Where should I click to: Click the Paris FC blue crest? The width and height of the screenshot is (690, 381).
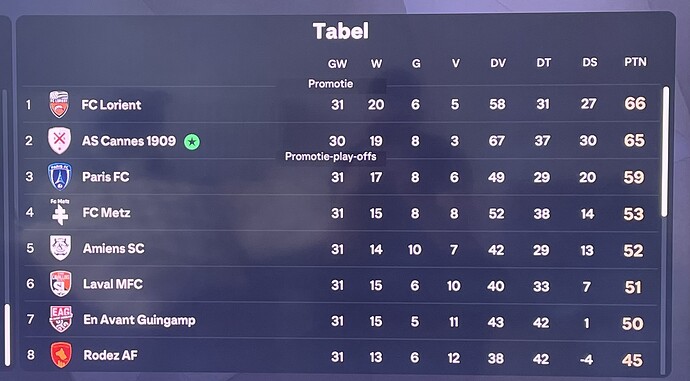pos(59,176)
